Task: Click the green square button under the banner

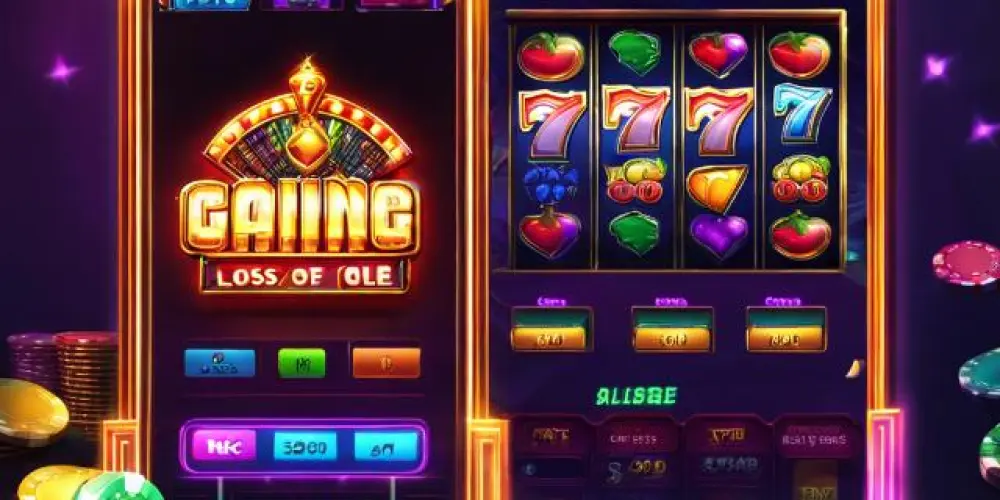Action: (302, 363)
